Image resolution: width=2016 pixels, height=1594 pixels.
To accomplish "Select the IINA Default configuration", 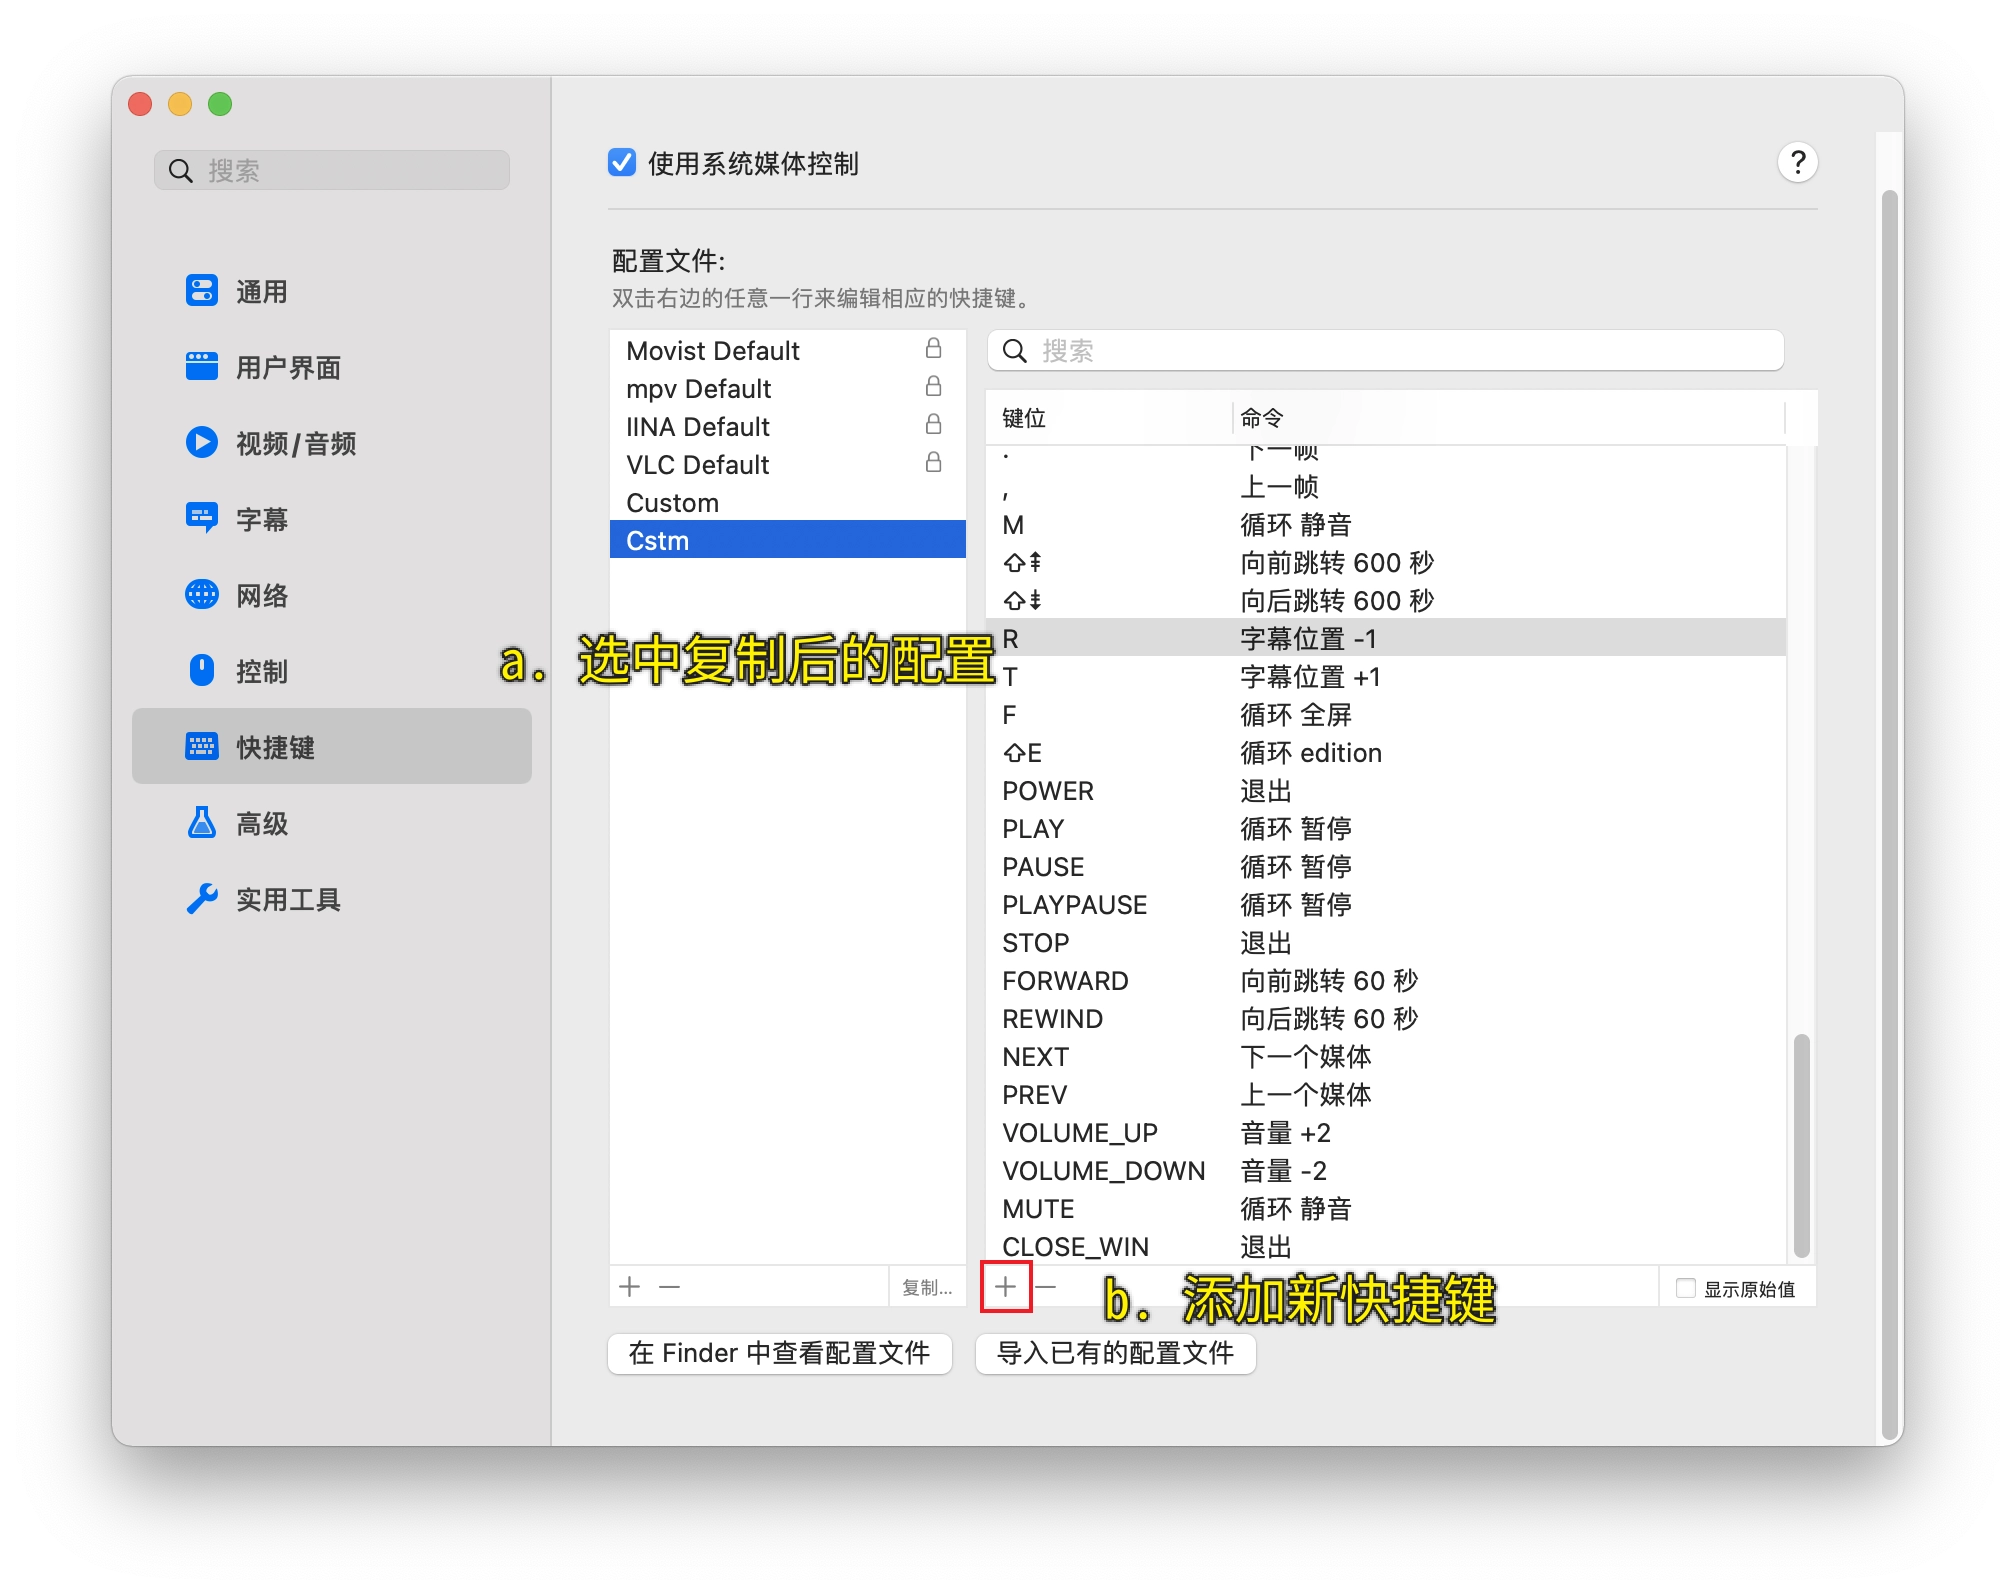I will point(698,427).
